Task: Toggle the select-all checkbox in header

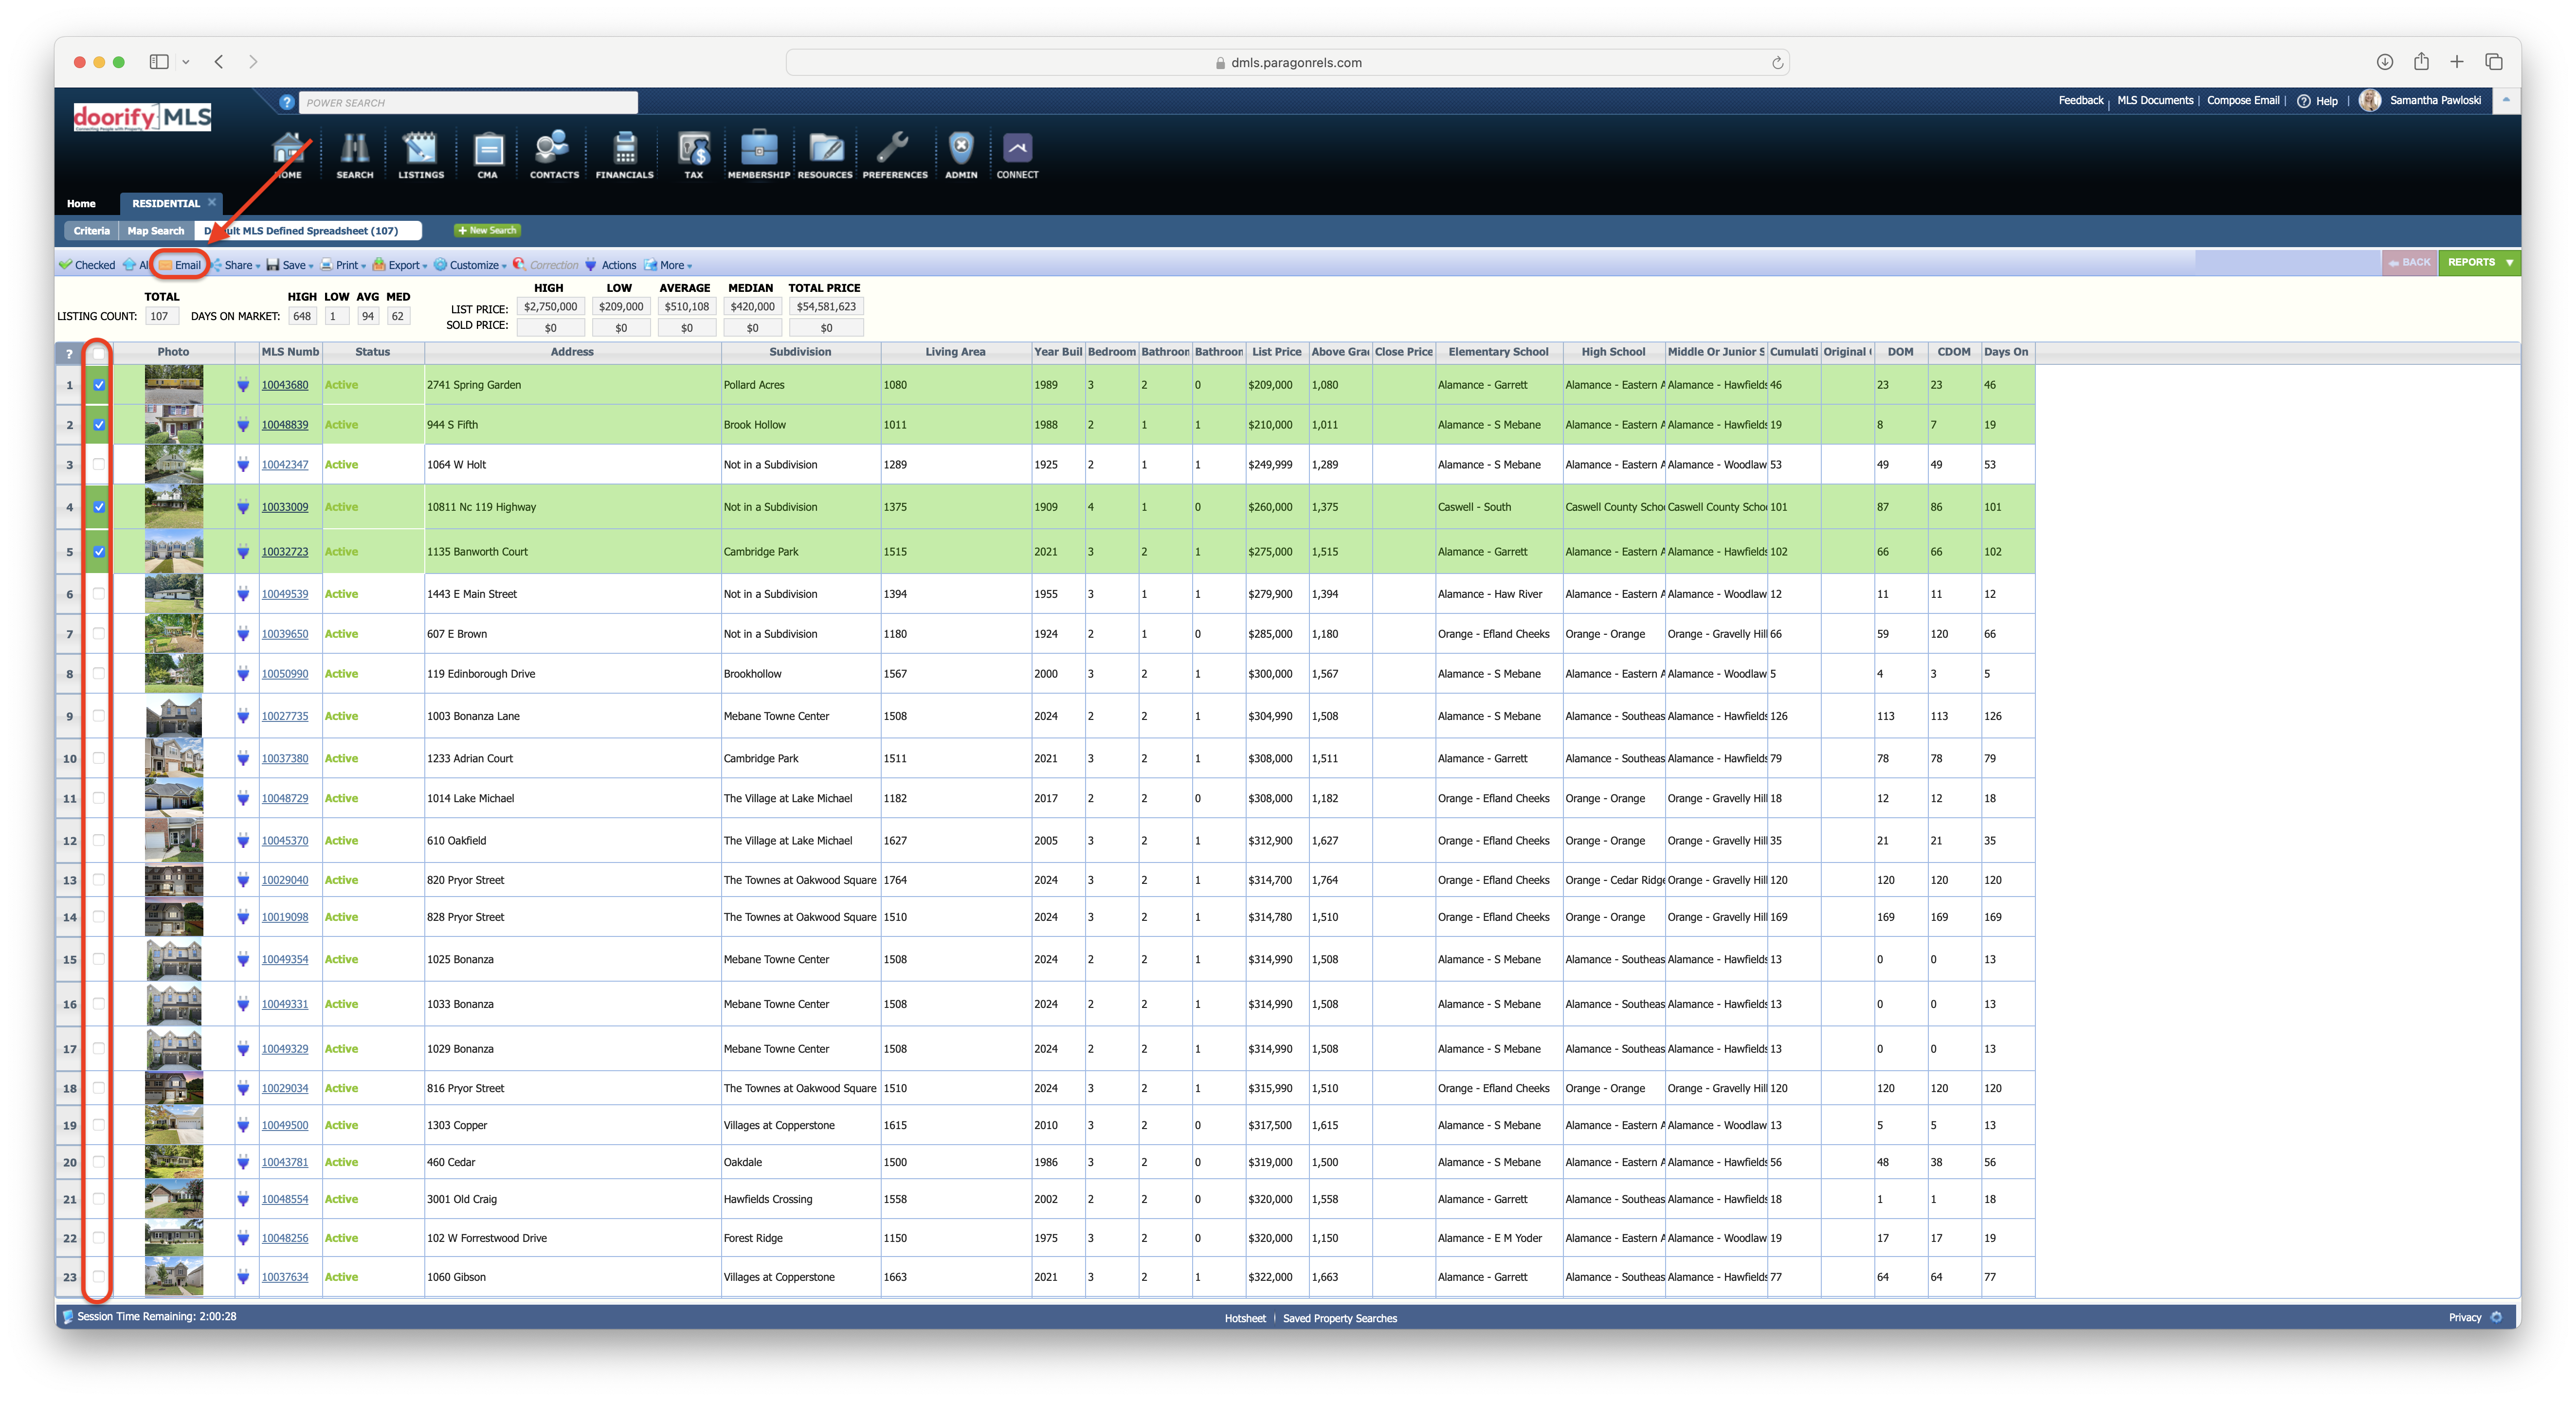Action: pos(98,353)
